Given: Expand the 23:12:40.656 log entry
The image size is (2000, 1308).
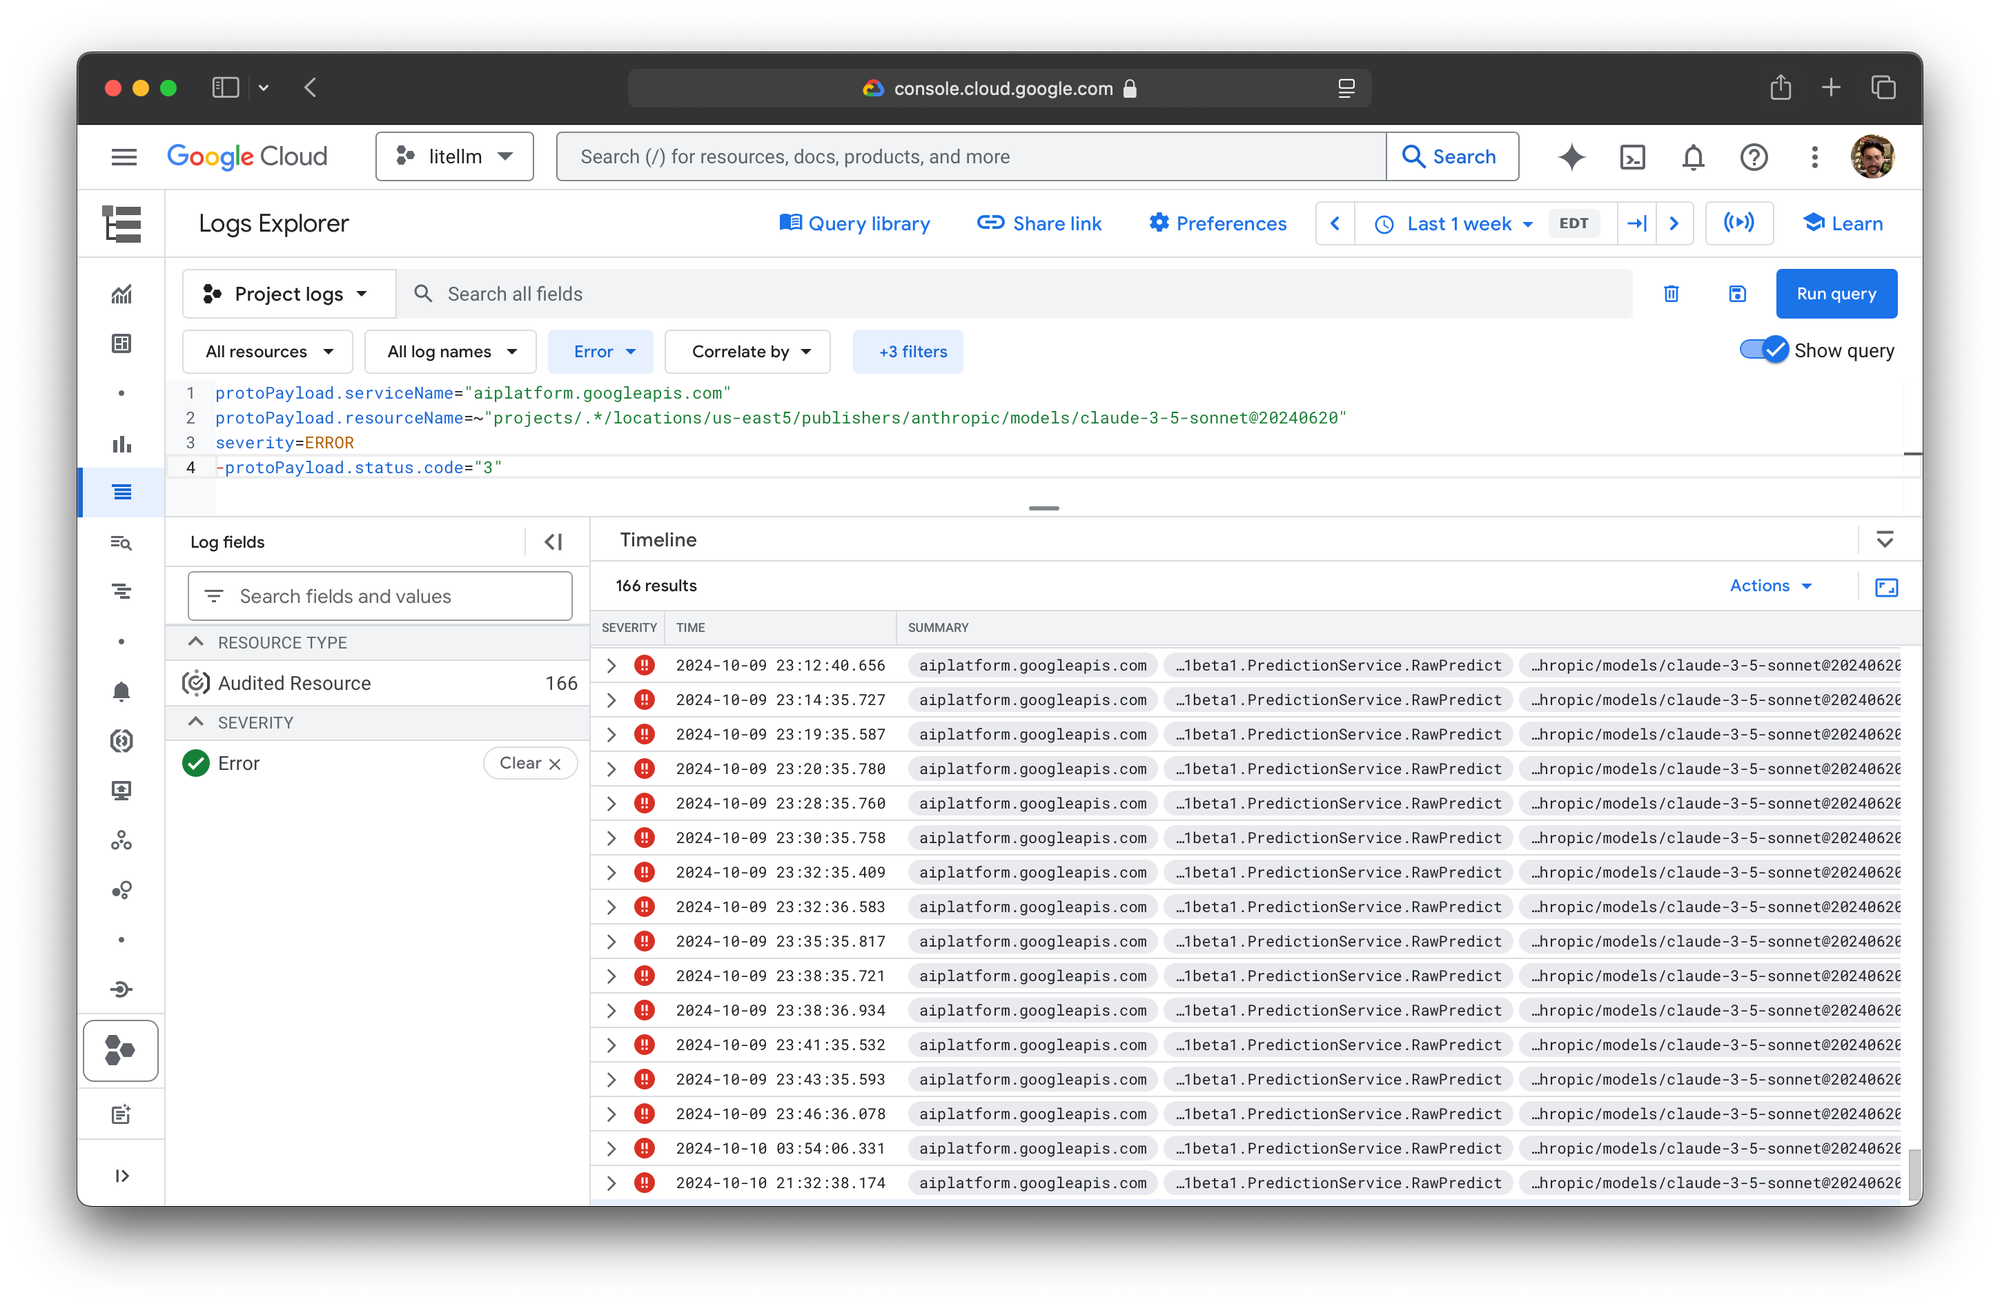Looking at the screenshot, I should pyautogui.click(x=611, y=665).
